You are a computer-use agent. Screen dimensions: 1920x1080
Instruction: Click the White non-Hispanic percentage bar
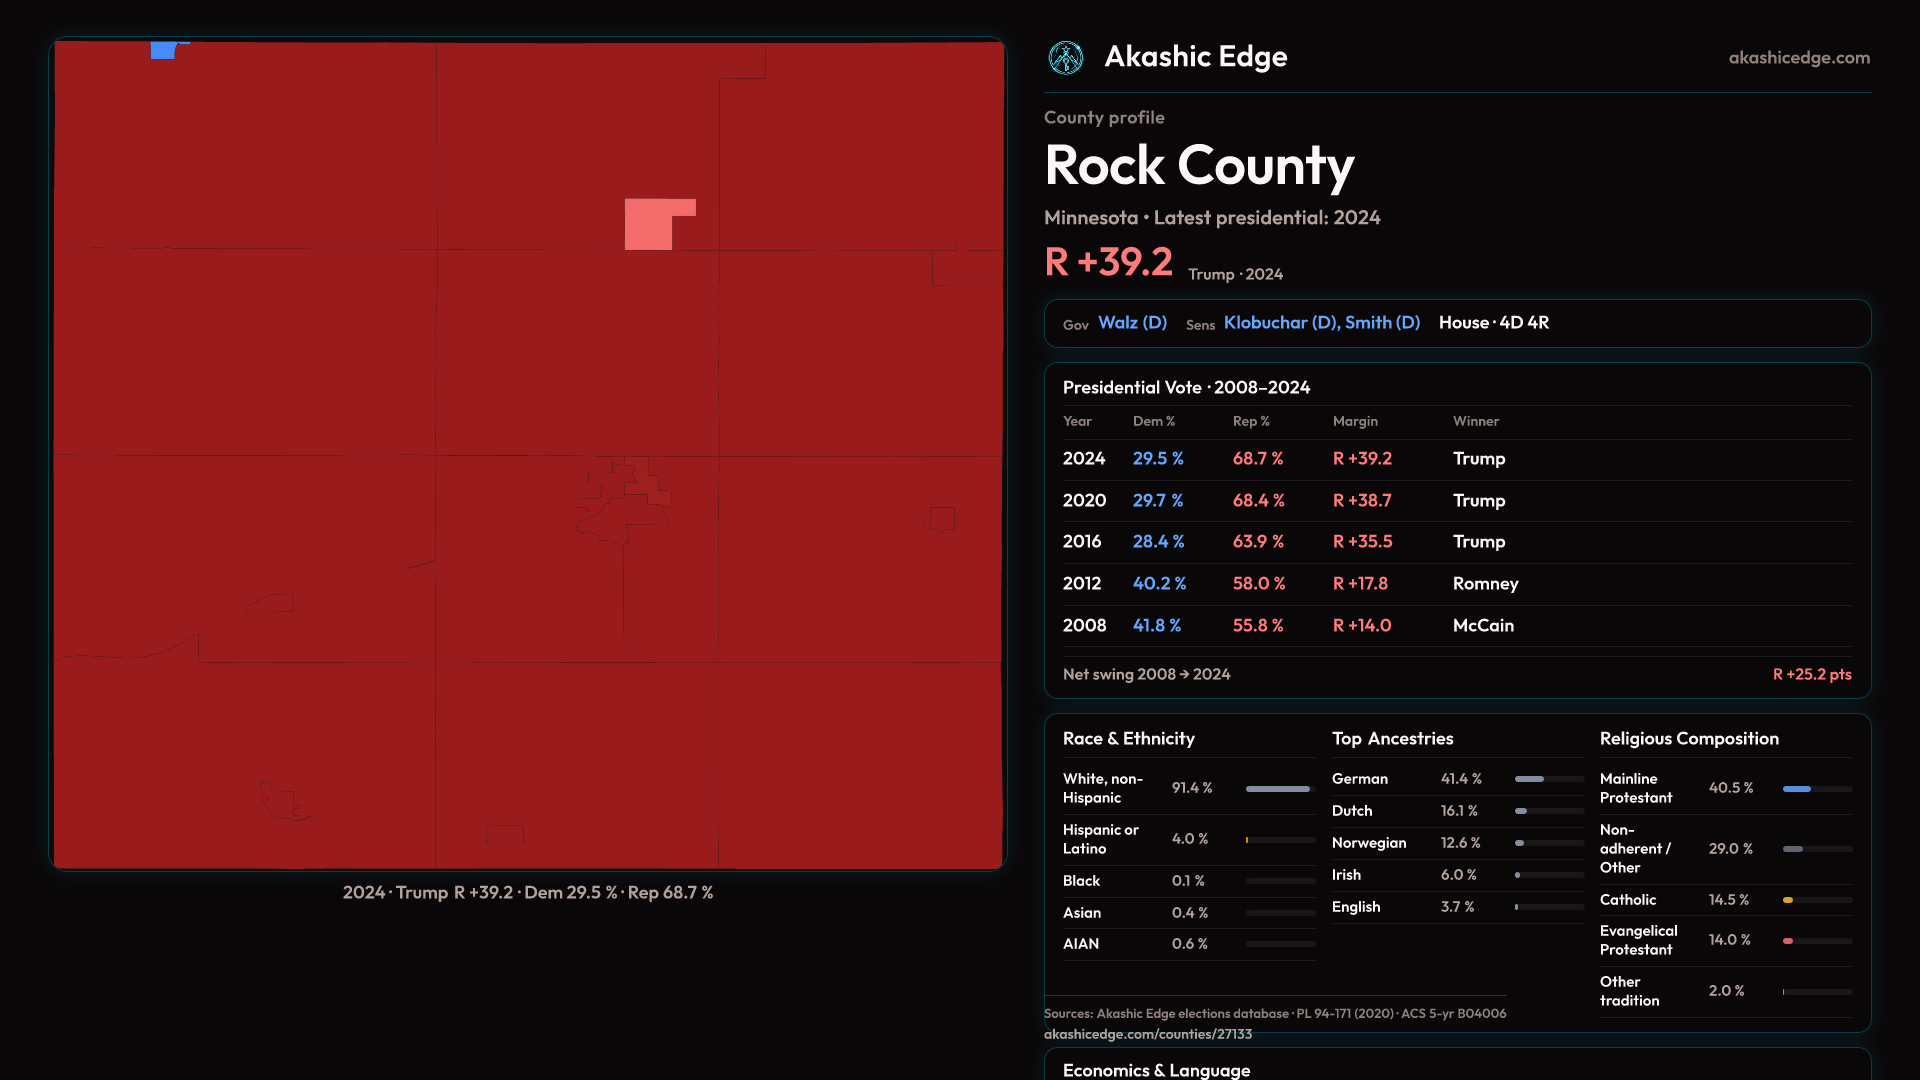(x=1279, y=789)
